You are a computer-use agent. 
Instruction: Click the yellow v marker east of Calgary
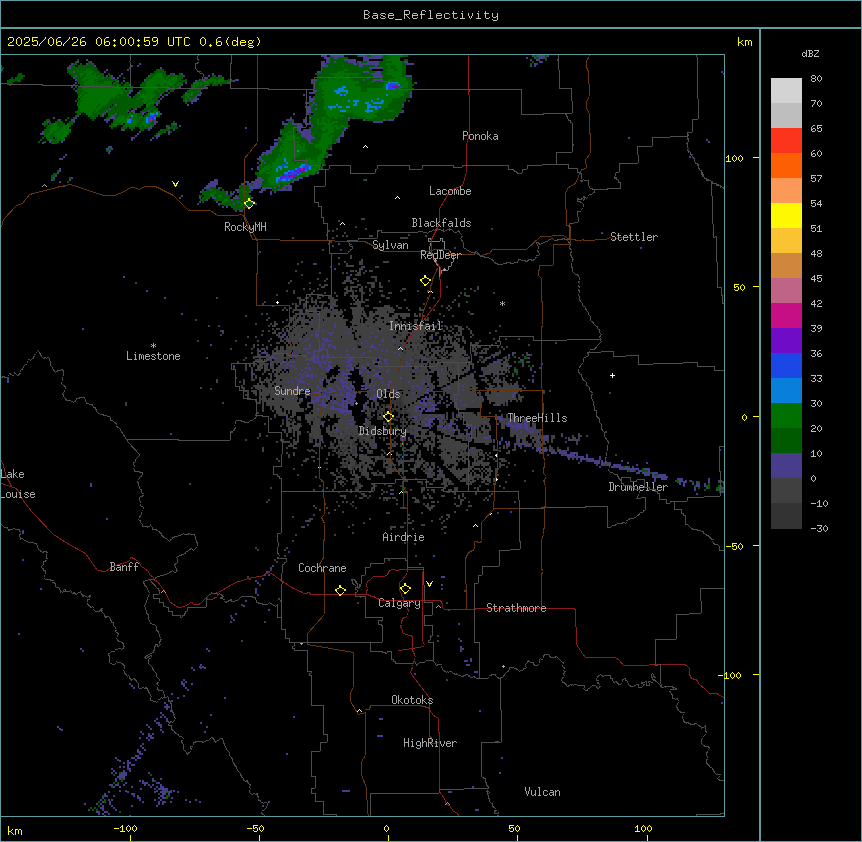[x=429, y=584]
